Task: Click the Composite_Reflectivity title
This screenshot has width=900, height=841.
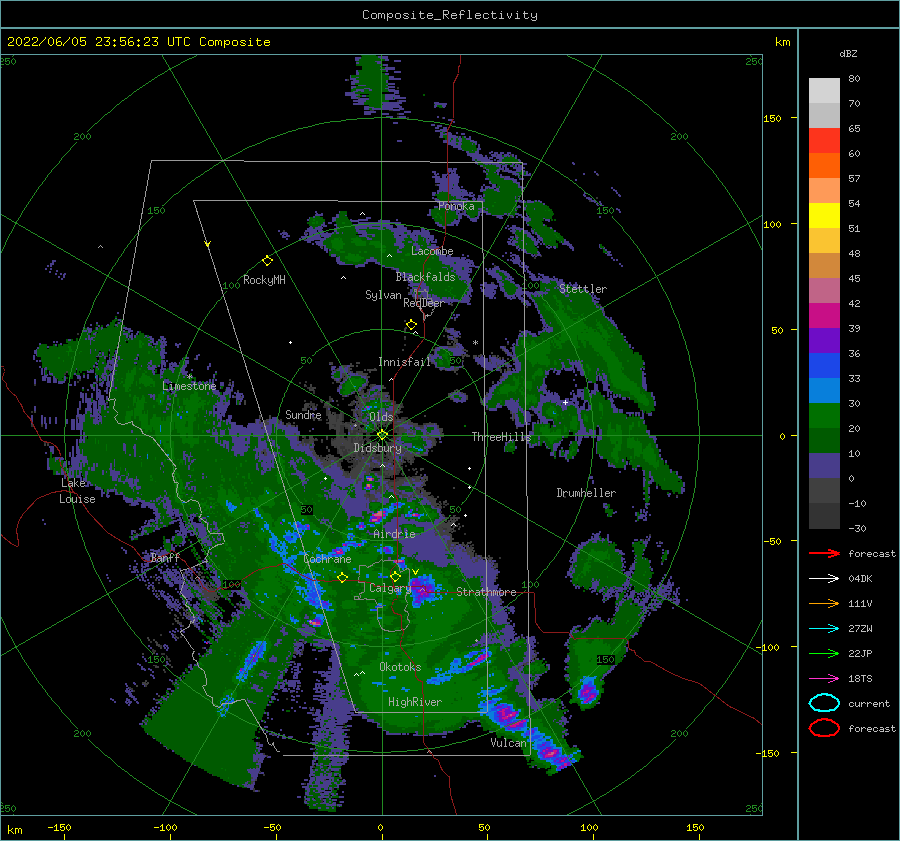Action: (x=450, y=15)
